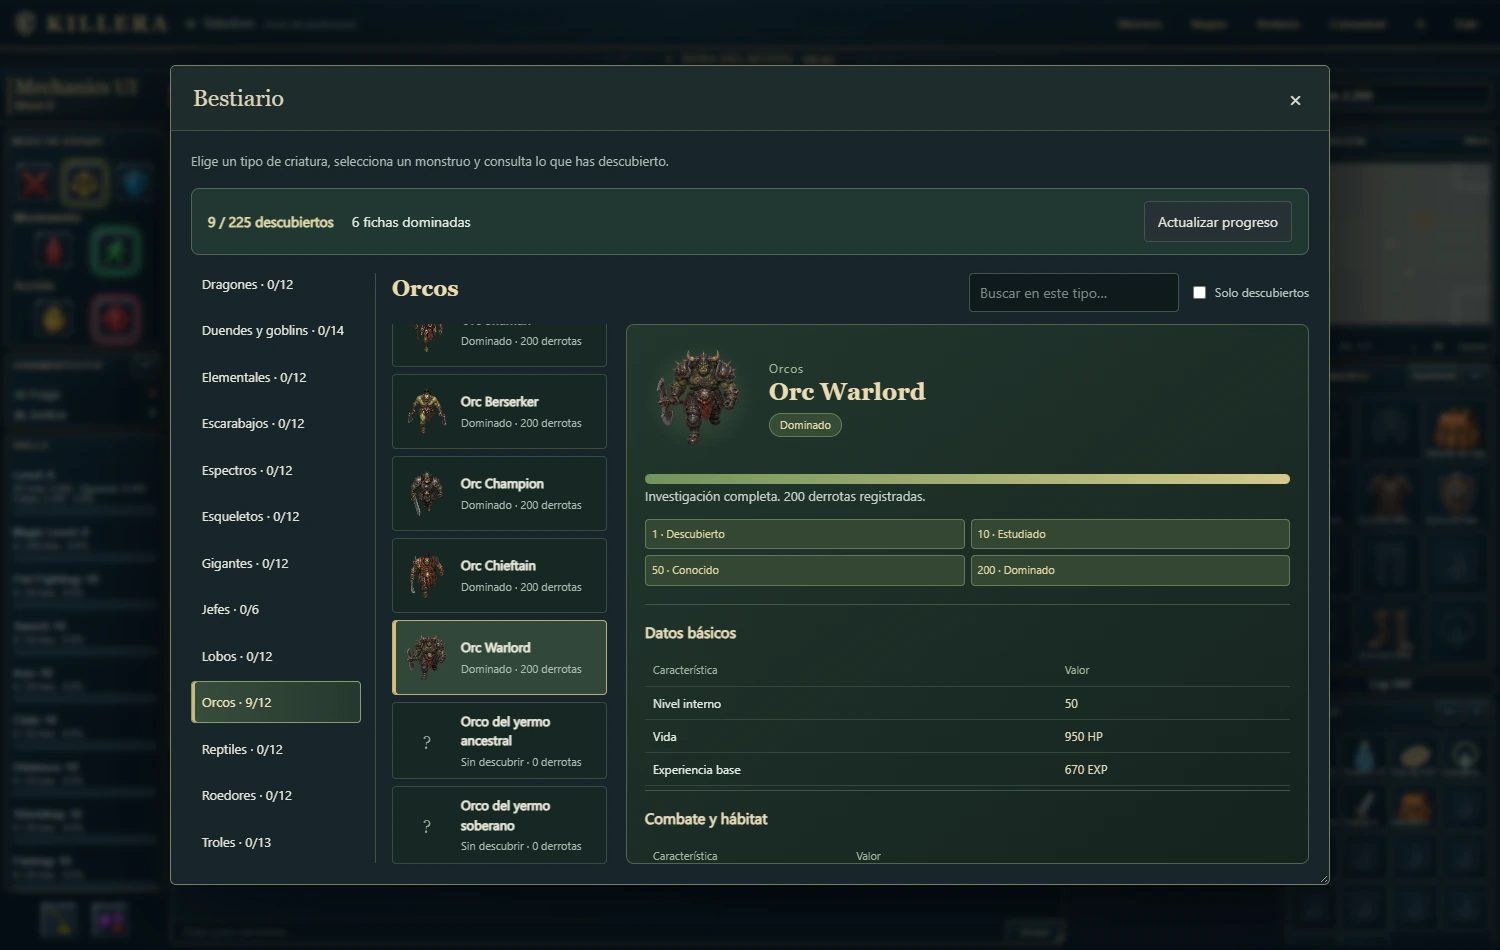Click the large Orc Warlord portrait
This screenshot has height=950, width=1500.
[x=699, y=396]
